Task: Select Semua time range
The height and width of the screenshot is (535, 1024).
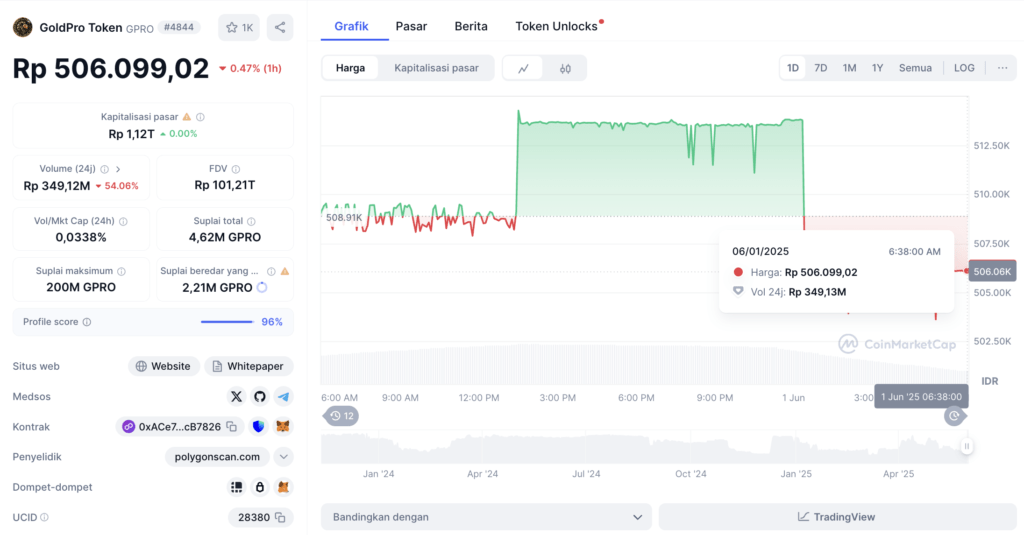Action: 915,68
